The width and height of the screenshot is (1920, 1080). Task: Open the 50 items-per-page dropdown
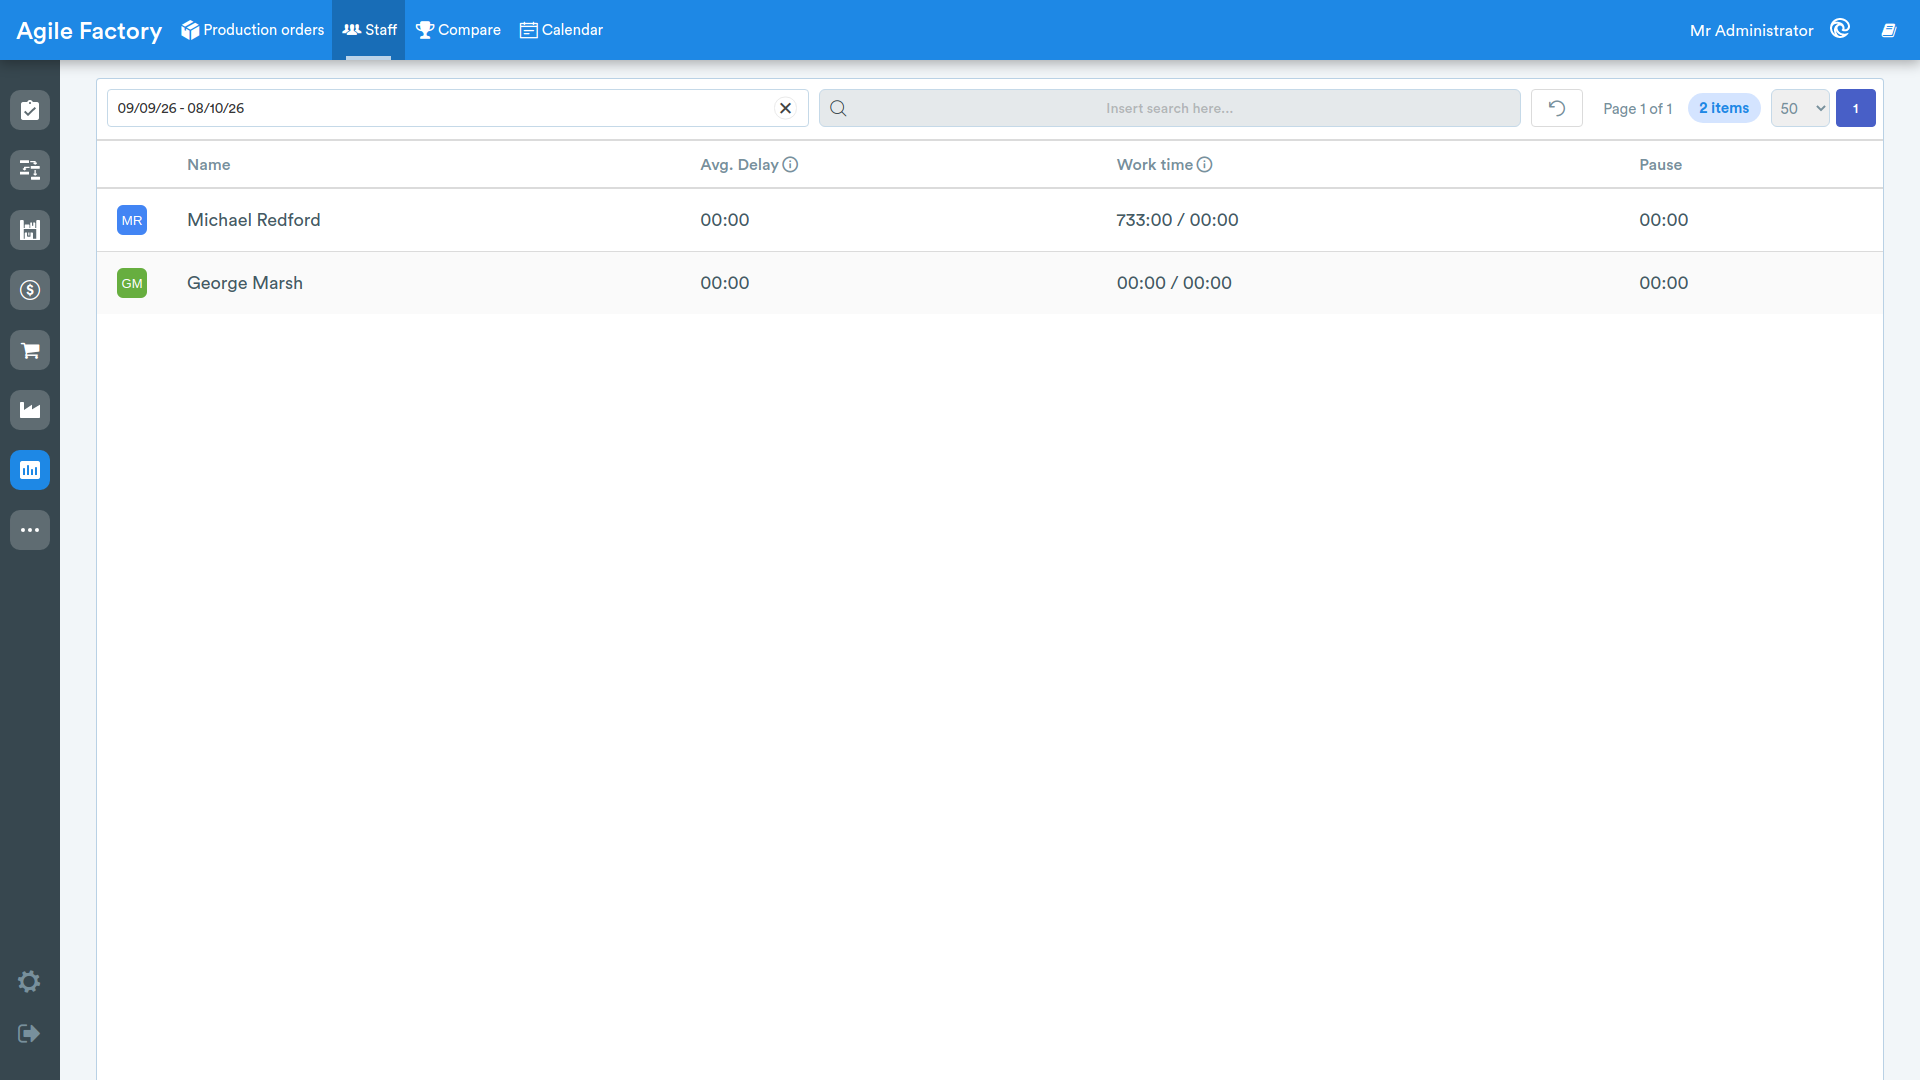[x=1800, y=108]
